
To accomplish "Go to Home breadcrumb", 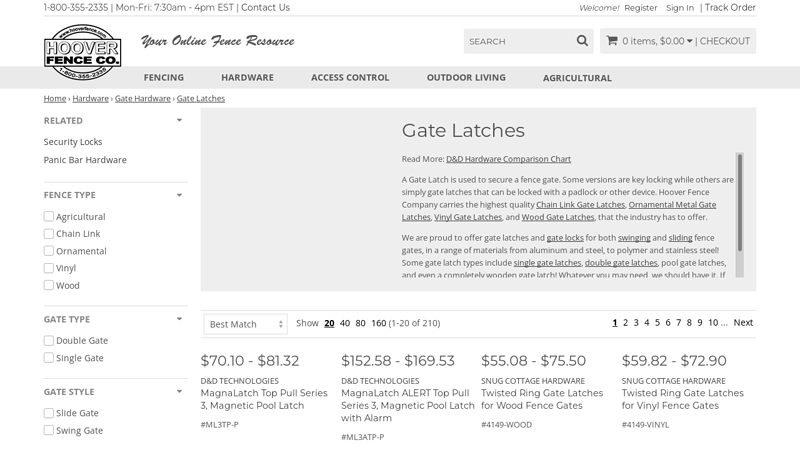I will click(55, 98).
